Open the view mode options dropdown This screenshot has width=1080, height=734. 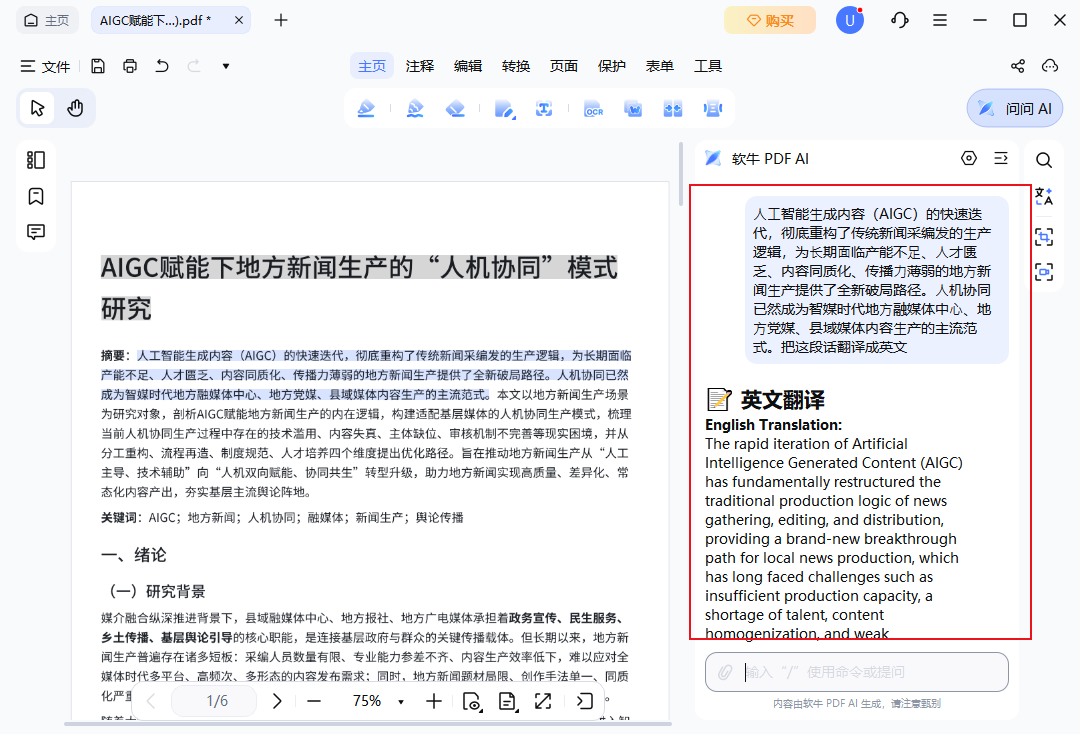[x=472, y=701]
